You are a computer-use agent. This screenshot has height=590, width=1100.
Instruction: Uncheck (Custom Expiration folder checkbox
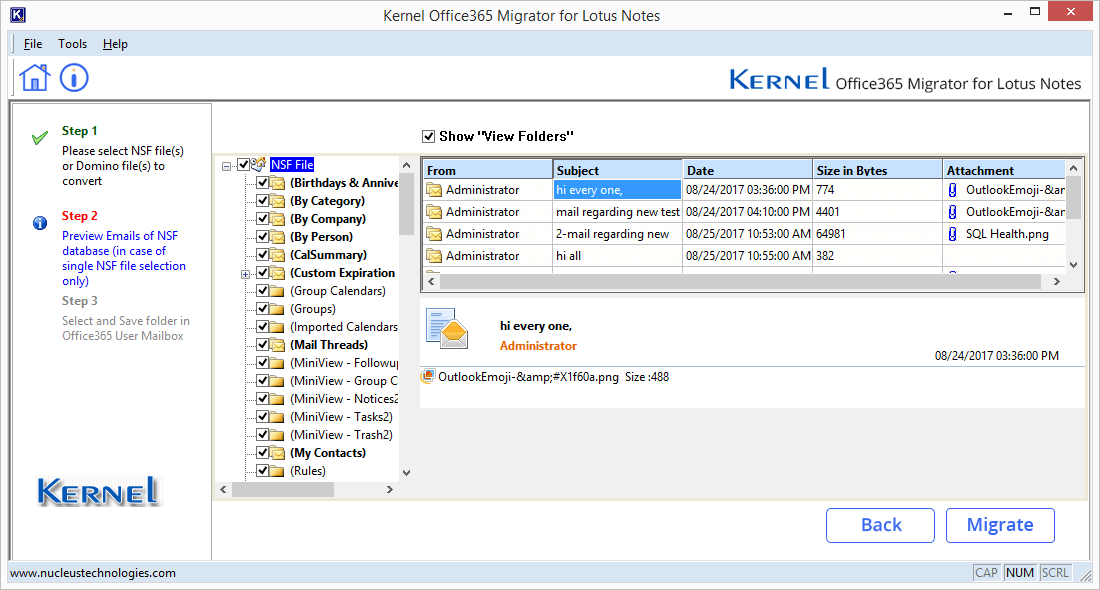point(262,272)
